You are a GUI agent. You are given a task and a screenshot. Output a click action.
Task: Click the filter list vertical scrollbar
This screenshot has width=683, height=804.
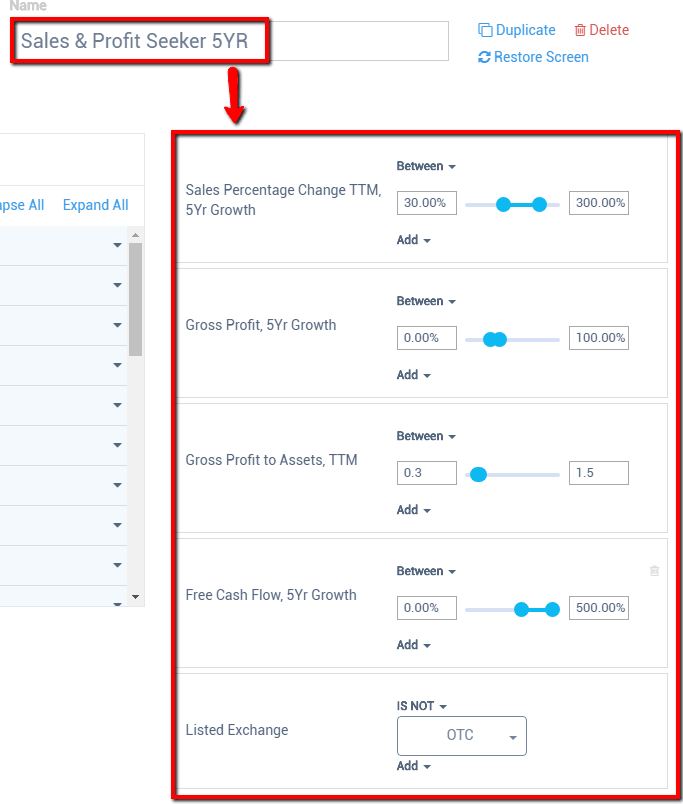[135, 300]
